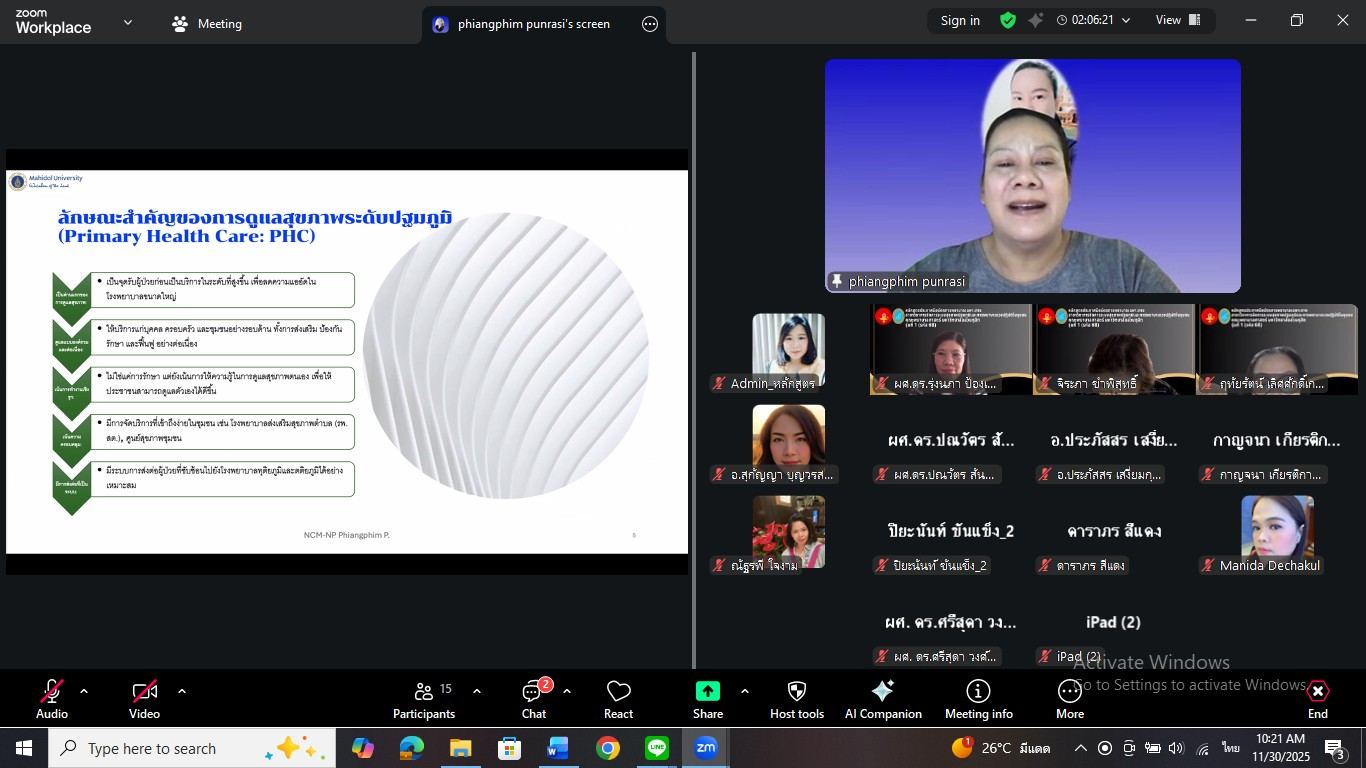Open the View layout menu
The image size is (1366, 768).
pyautogui.click(x=1177, y=20)
